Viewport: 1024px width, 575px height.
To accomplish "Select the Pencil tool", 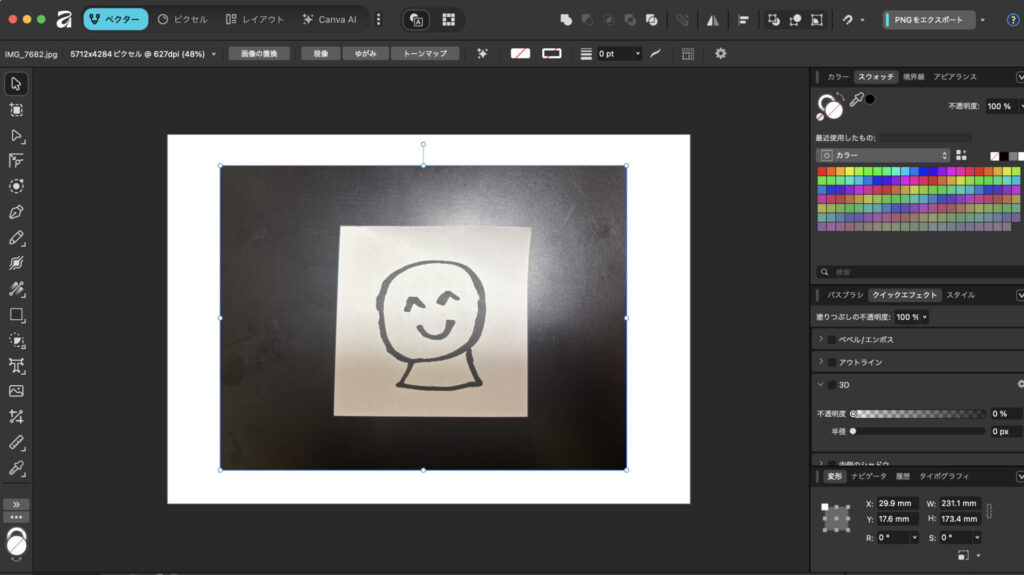I will (x=16, y=238).
